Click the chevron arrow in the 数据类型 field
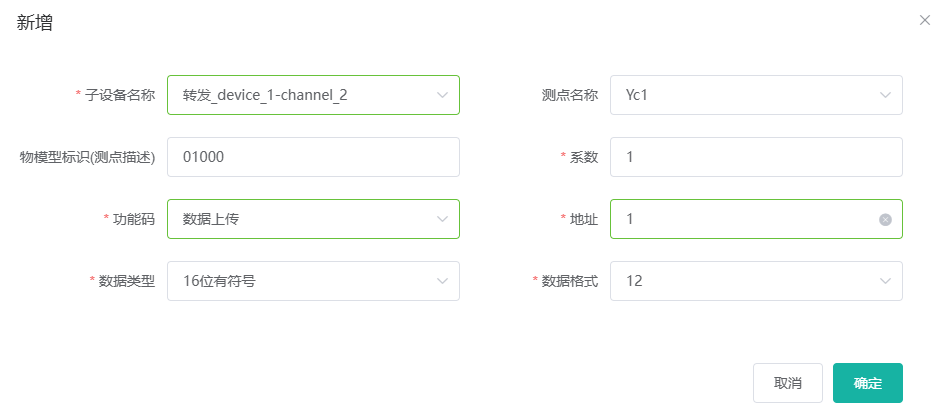The height and width of the screenshot is (412, 950). [442, 281]
